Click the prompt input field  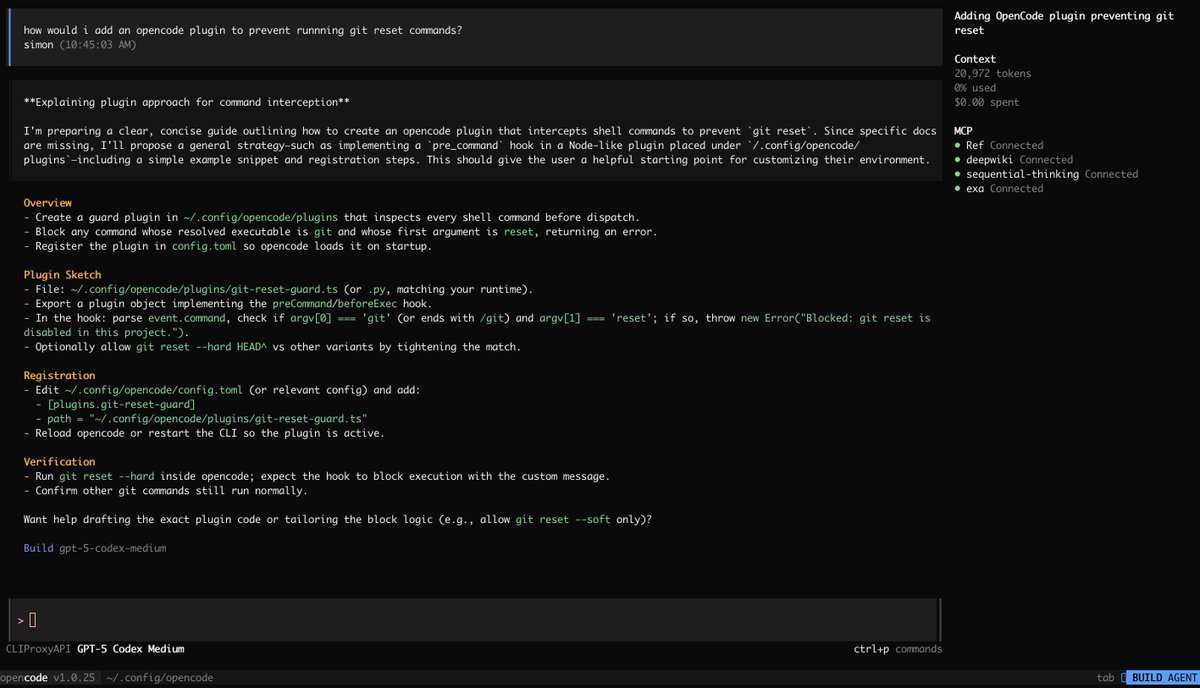click(x=474, y=620)
